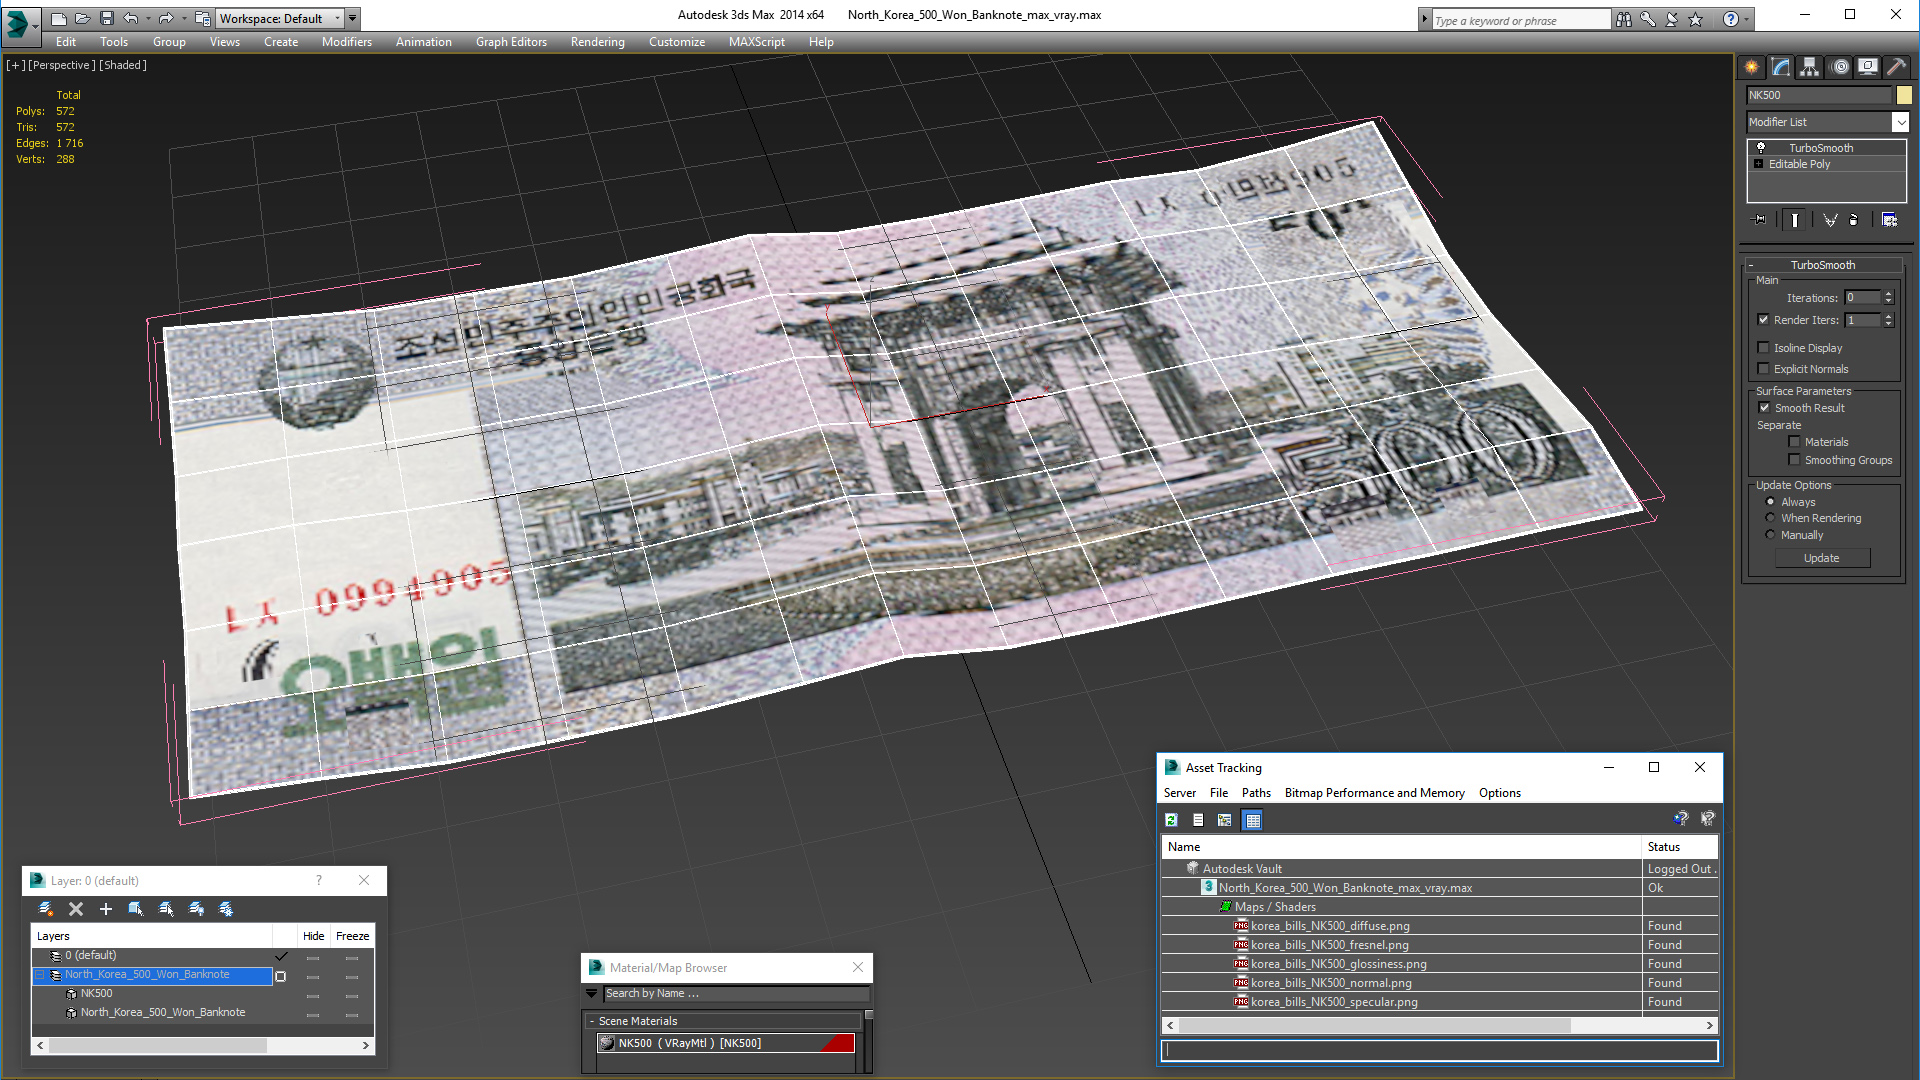Click the Shaded viewport label
This screenshot has width=1920, height=1080.
point(123,65)
